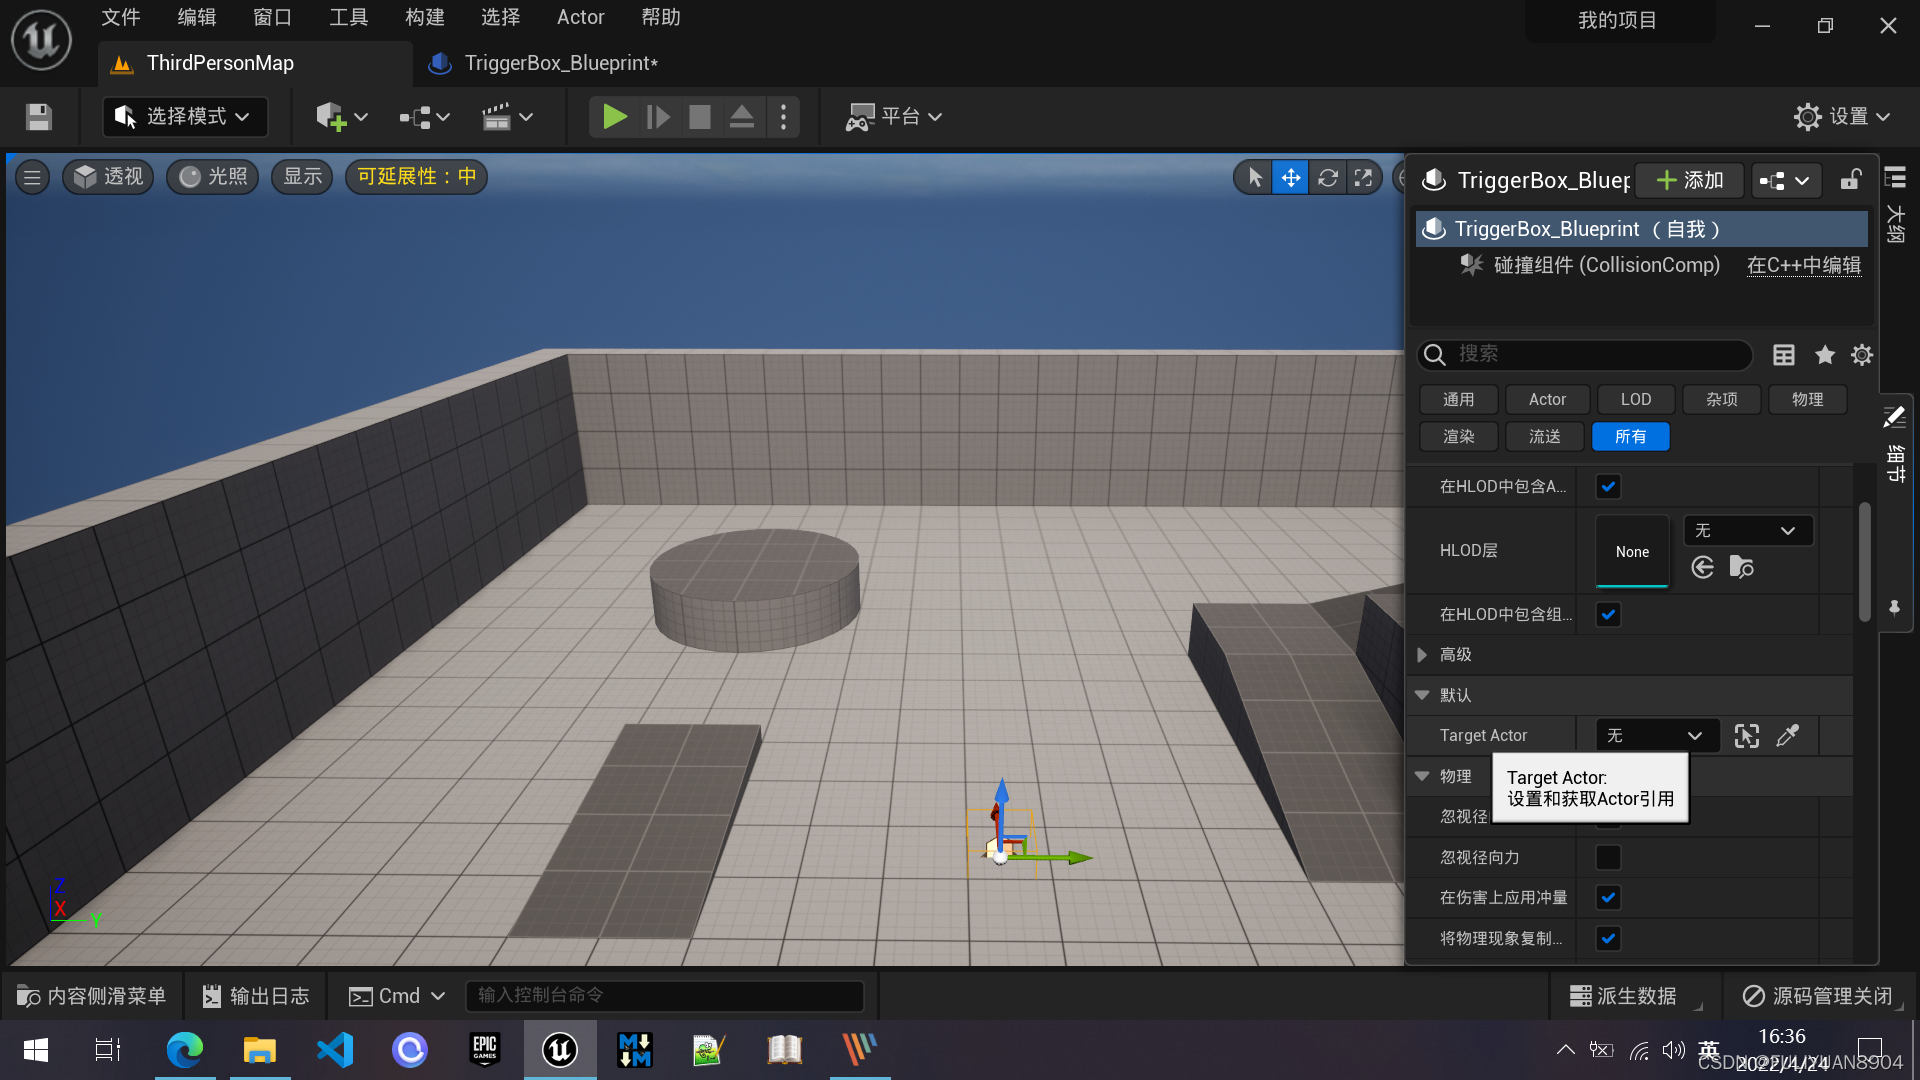Open the 构建 menu
1920x1080 pixels.
point(424,17)
